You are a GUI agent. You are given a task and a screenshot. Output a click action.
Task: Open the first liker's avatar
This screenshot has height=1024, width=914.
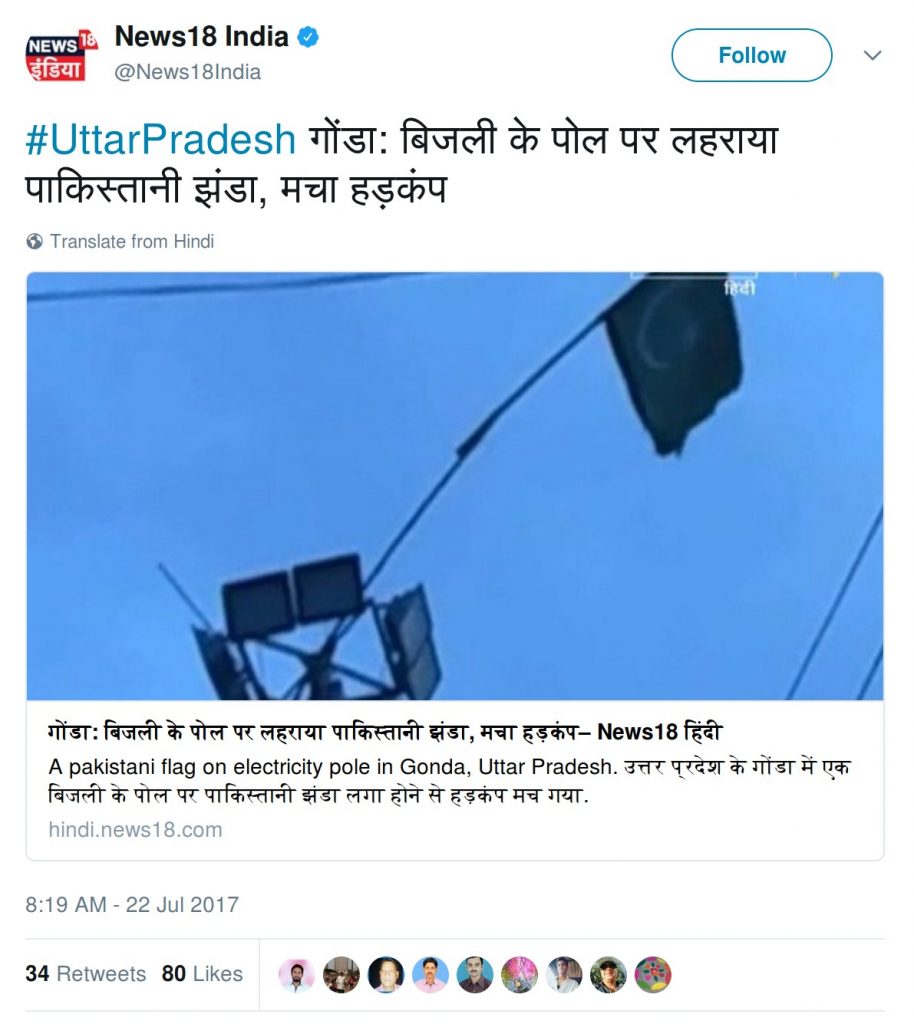pyautogui.click(x=297, y=975)
